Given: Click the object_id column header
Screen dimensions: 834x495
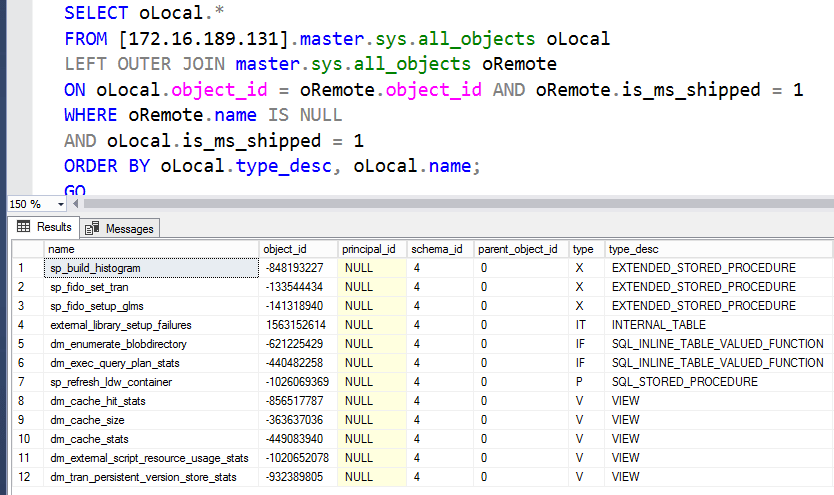Looking at the screenshot, I should coord(298,249).
